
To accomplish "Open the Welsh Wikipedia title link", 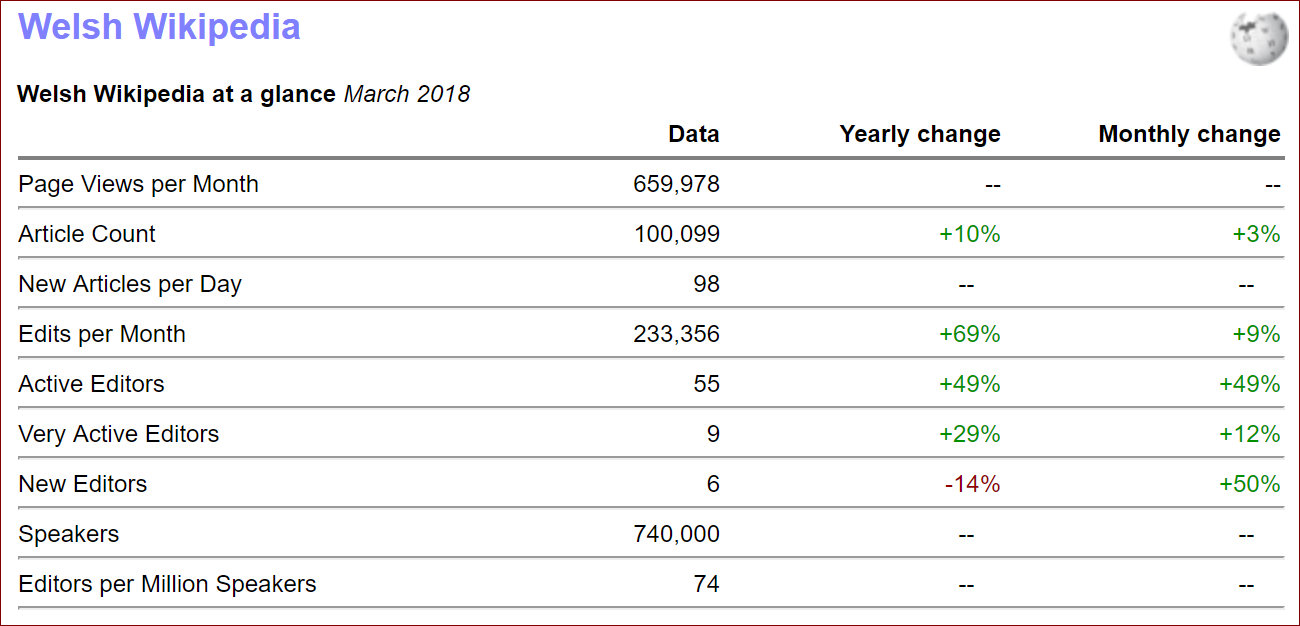I will tap(159, 27).
